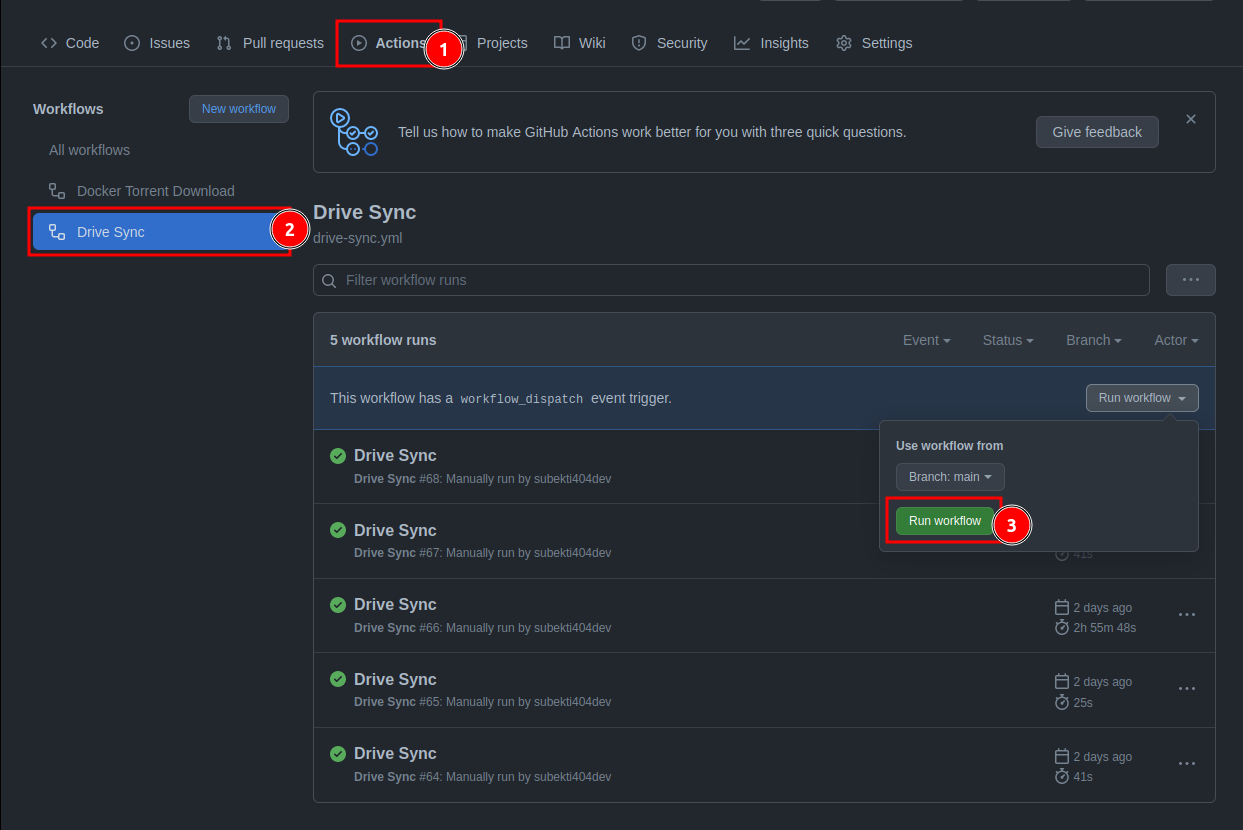1243x830 pixels.
Task: Expand the Event filter dropdown
Action: point(927,340)
